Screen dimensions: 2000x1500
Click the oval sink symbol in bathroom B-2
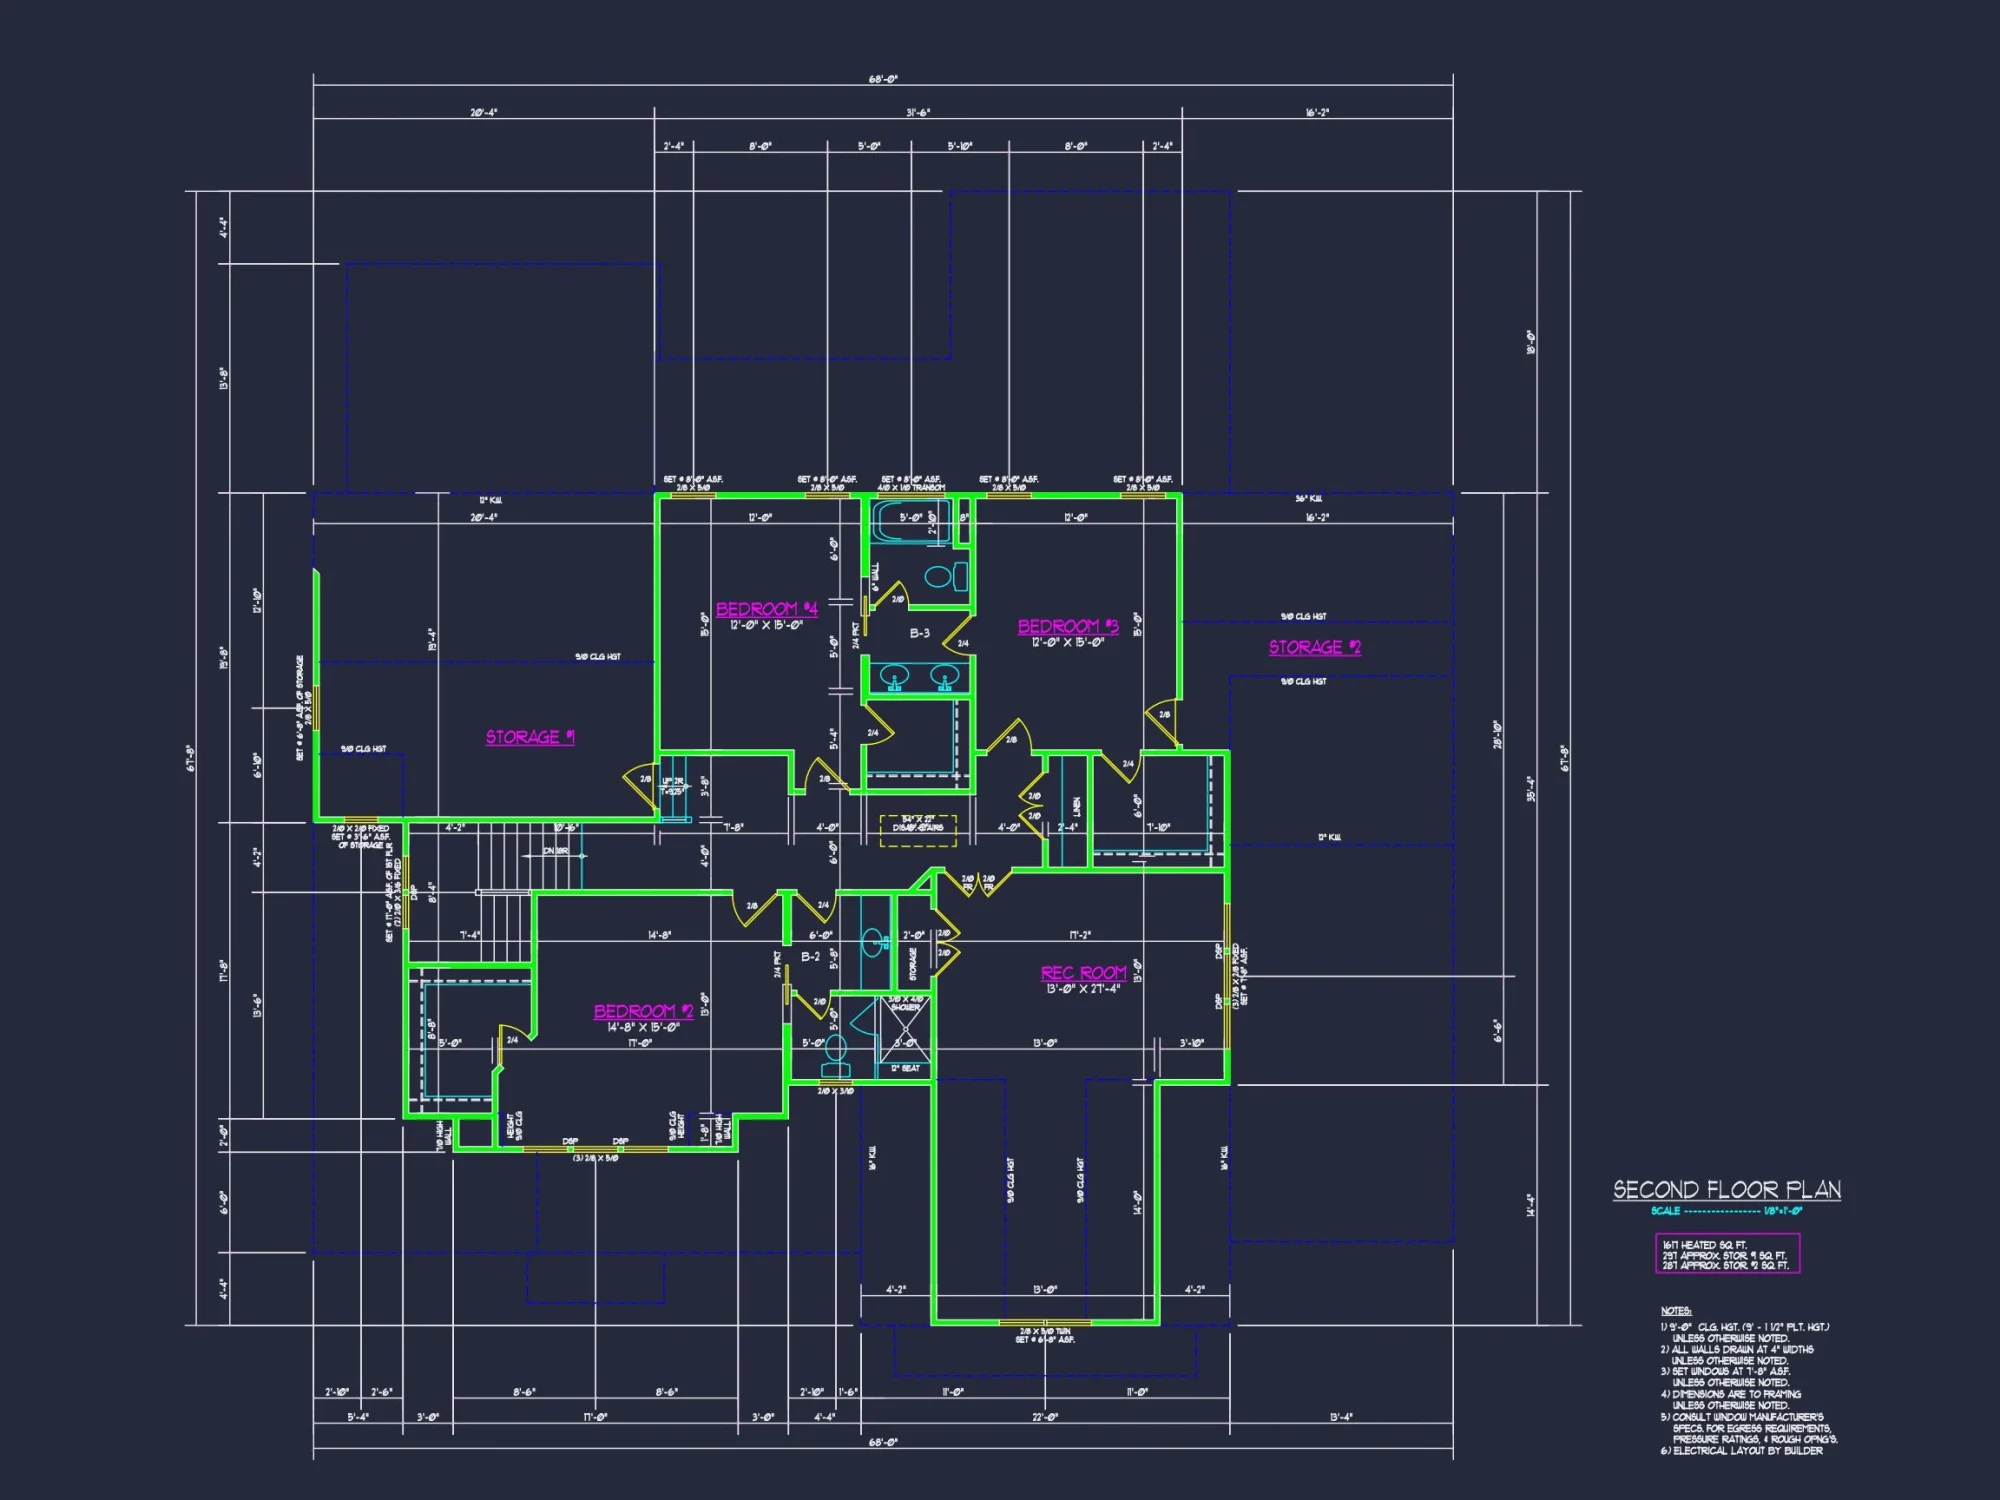tap(872, 943)
